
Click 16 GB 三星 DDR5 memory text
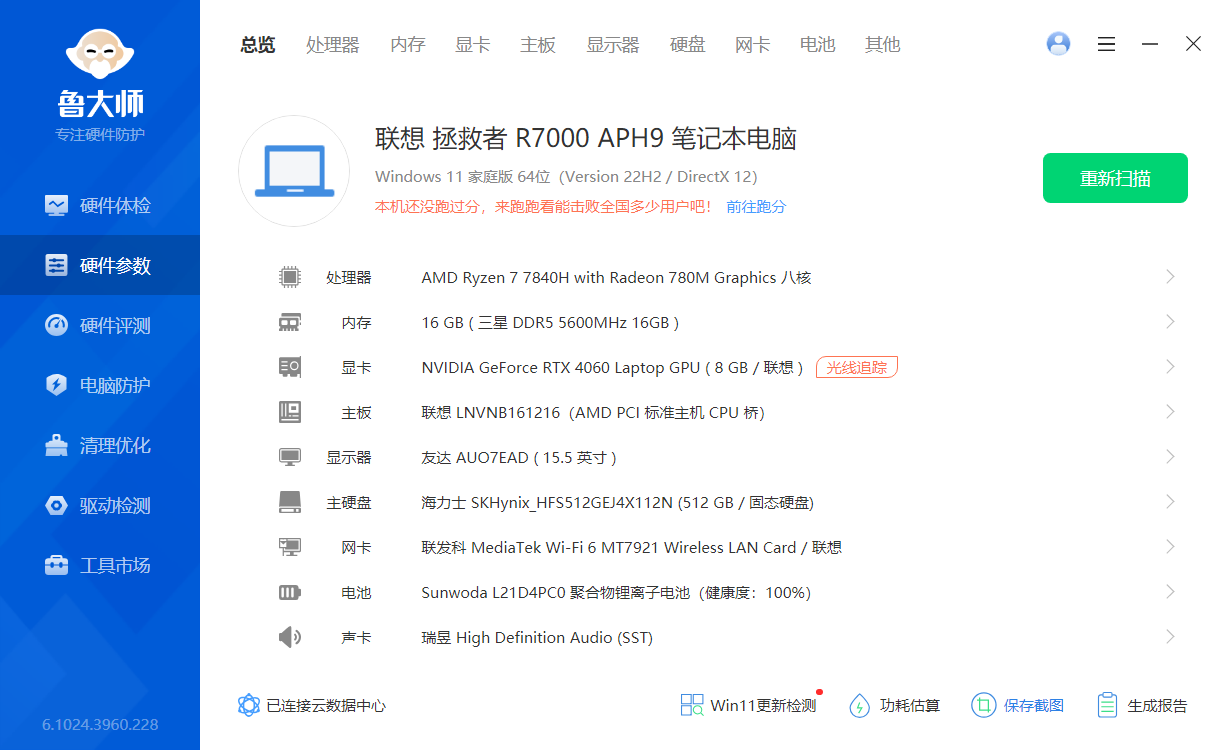coord(550,323)
